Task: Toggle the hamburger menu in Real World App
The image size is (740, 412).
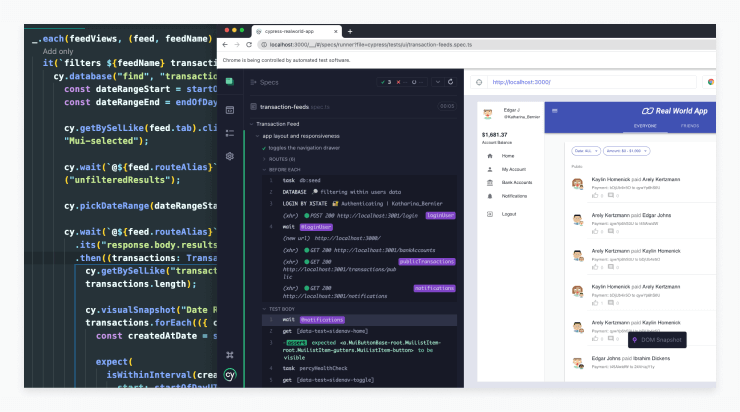Action: tap(555, 111)
